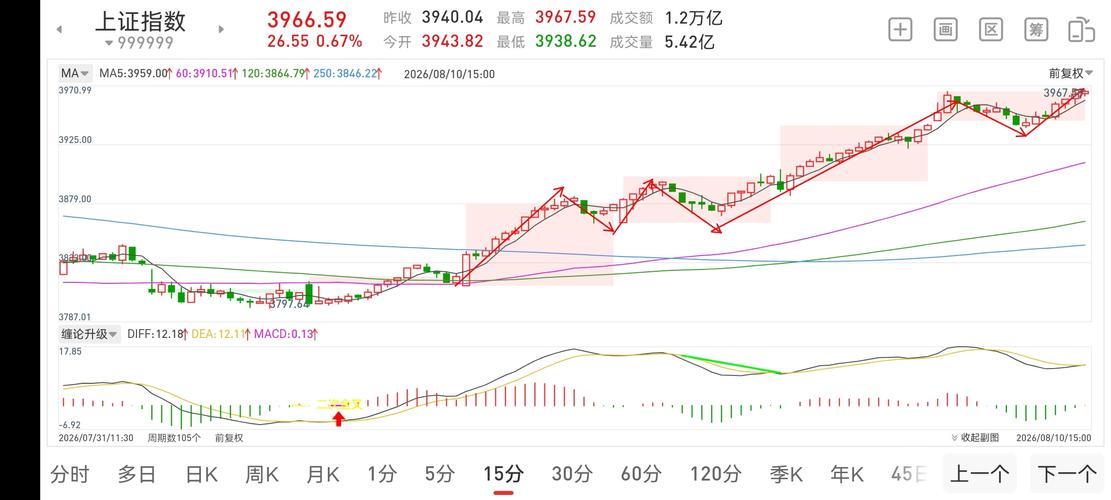This screenshot has width=1111, height=500.
Task: Tap the 周期数105个 label
Action: 174,438
